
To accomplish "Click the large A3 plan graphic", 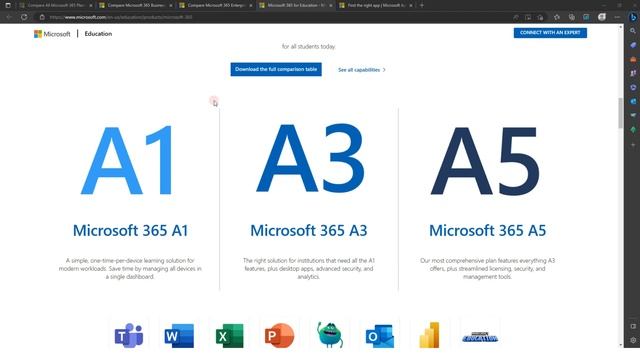I will 310,158.
